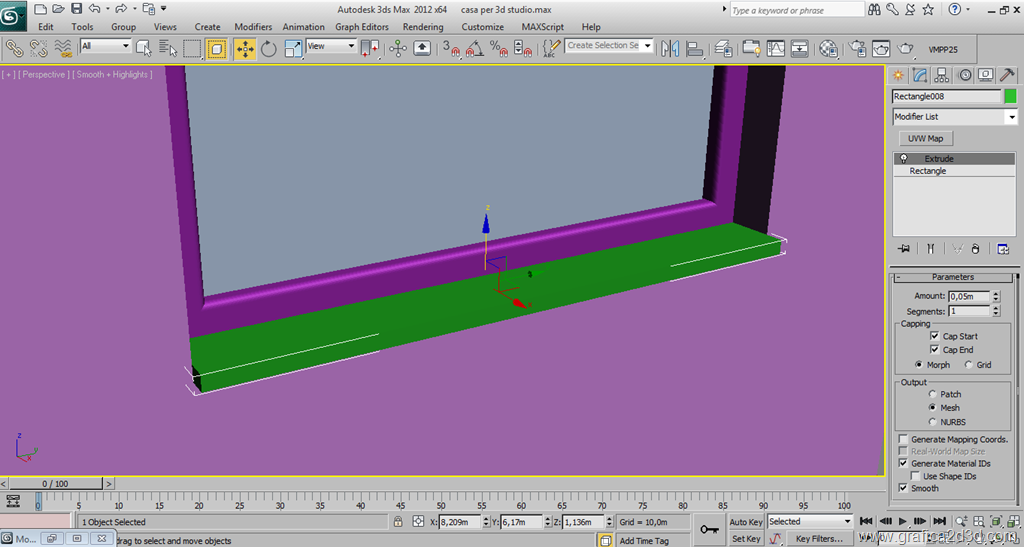
Task: Open the Hierarchy panel tab
Action: coord(942,75)
